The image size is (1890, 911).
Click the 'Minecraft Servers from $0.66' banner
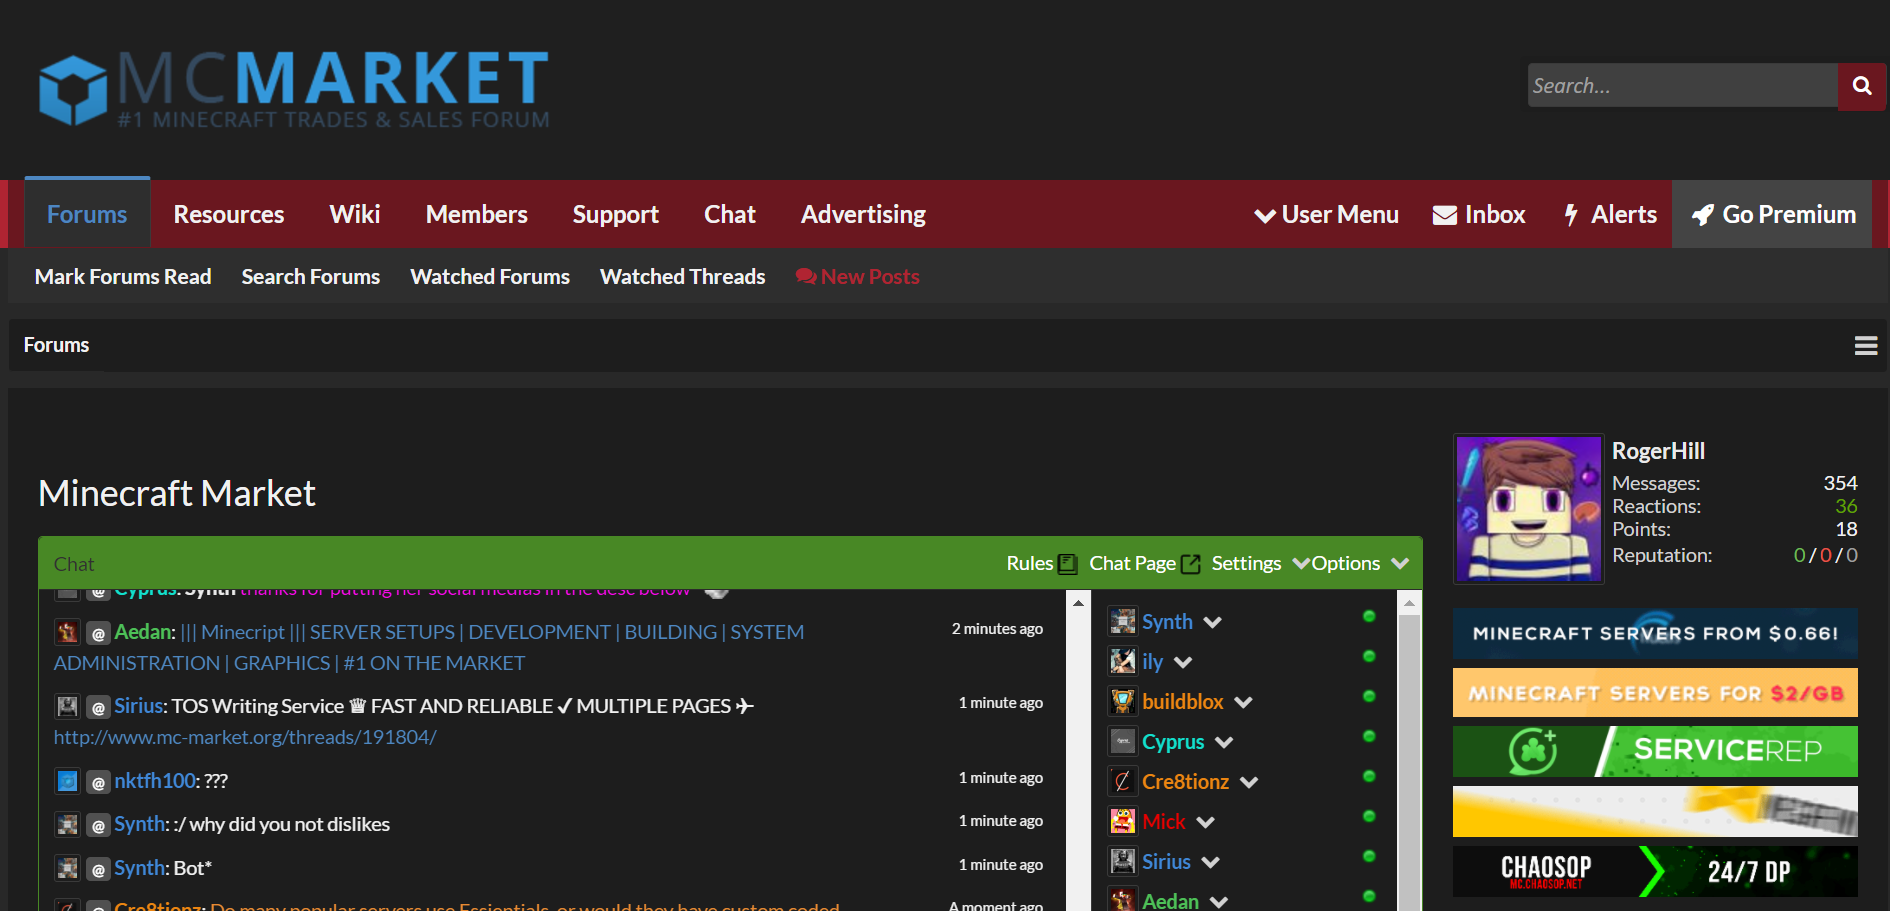[1655, 633]
